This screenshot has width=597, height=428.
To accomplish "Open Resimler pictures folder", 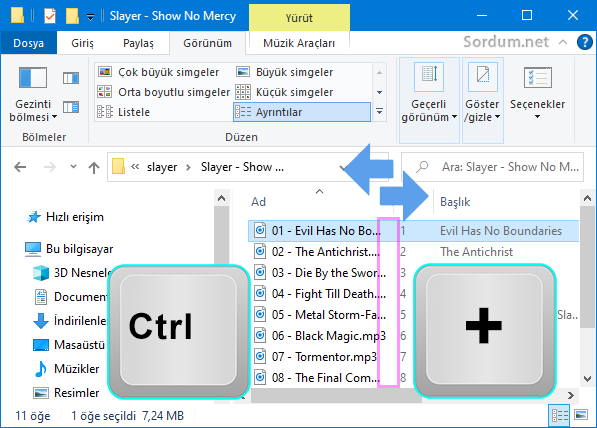I will [66, 393].
